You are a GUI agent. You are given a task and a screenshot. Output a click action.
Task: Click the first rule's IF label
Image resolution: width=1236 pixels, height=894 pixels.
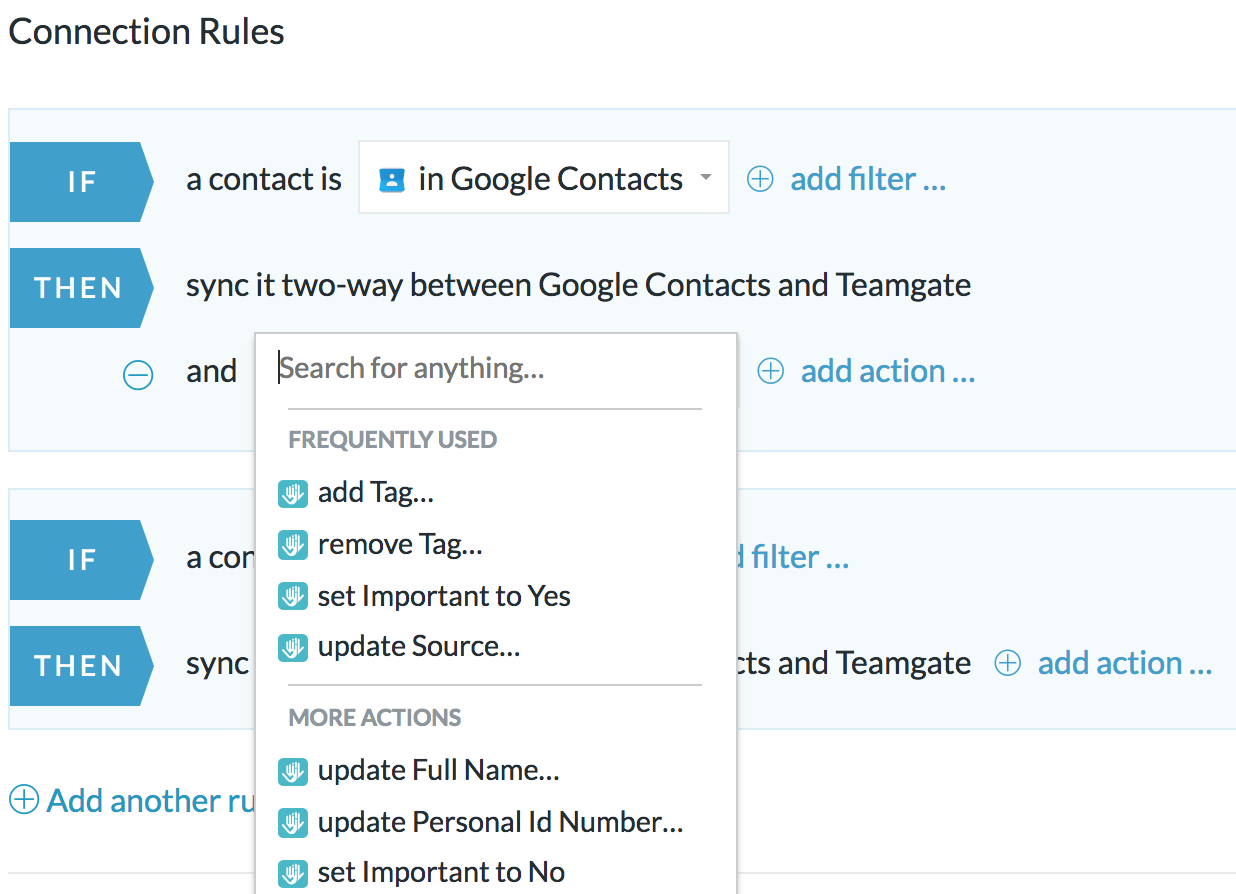click(81, 181)
